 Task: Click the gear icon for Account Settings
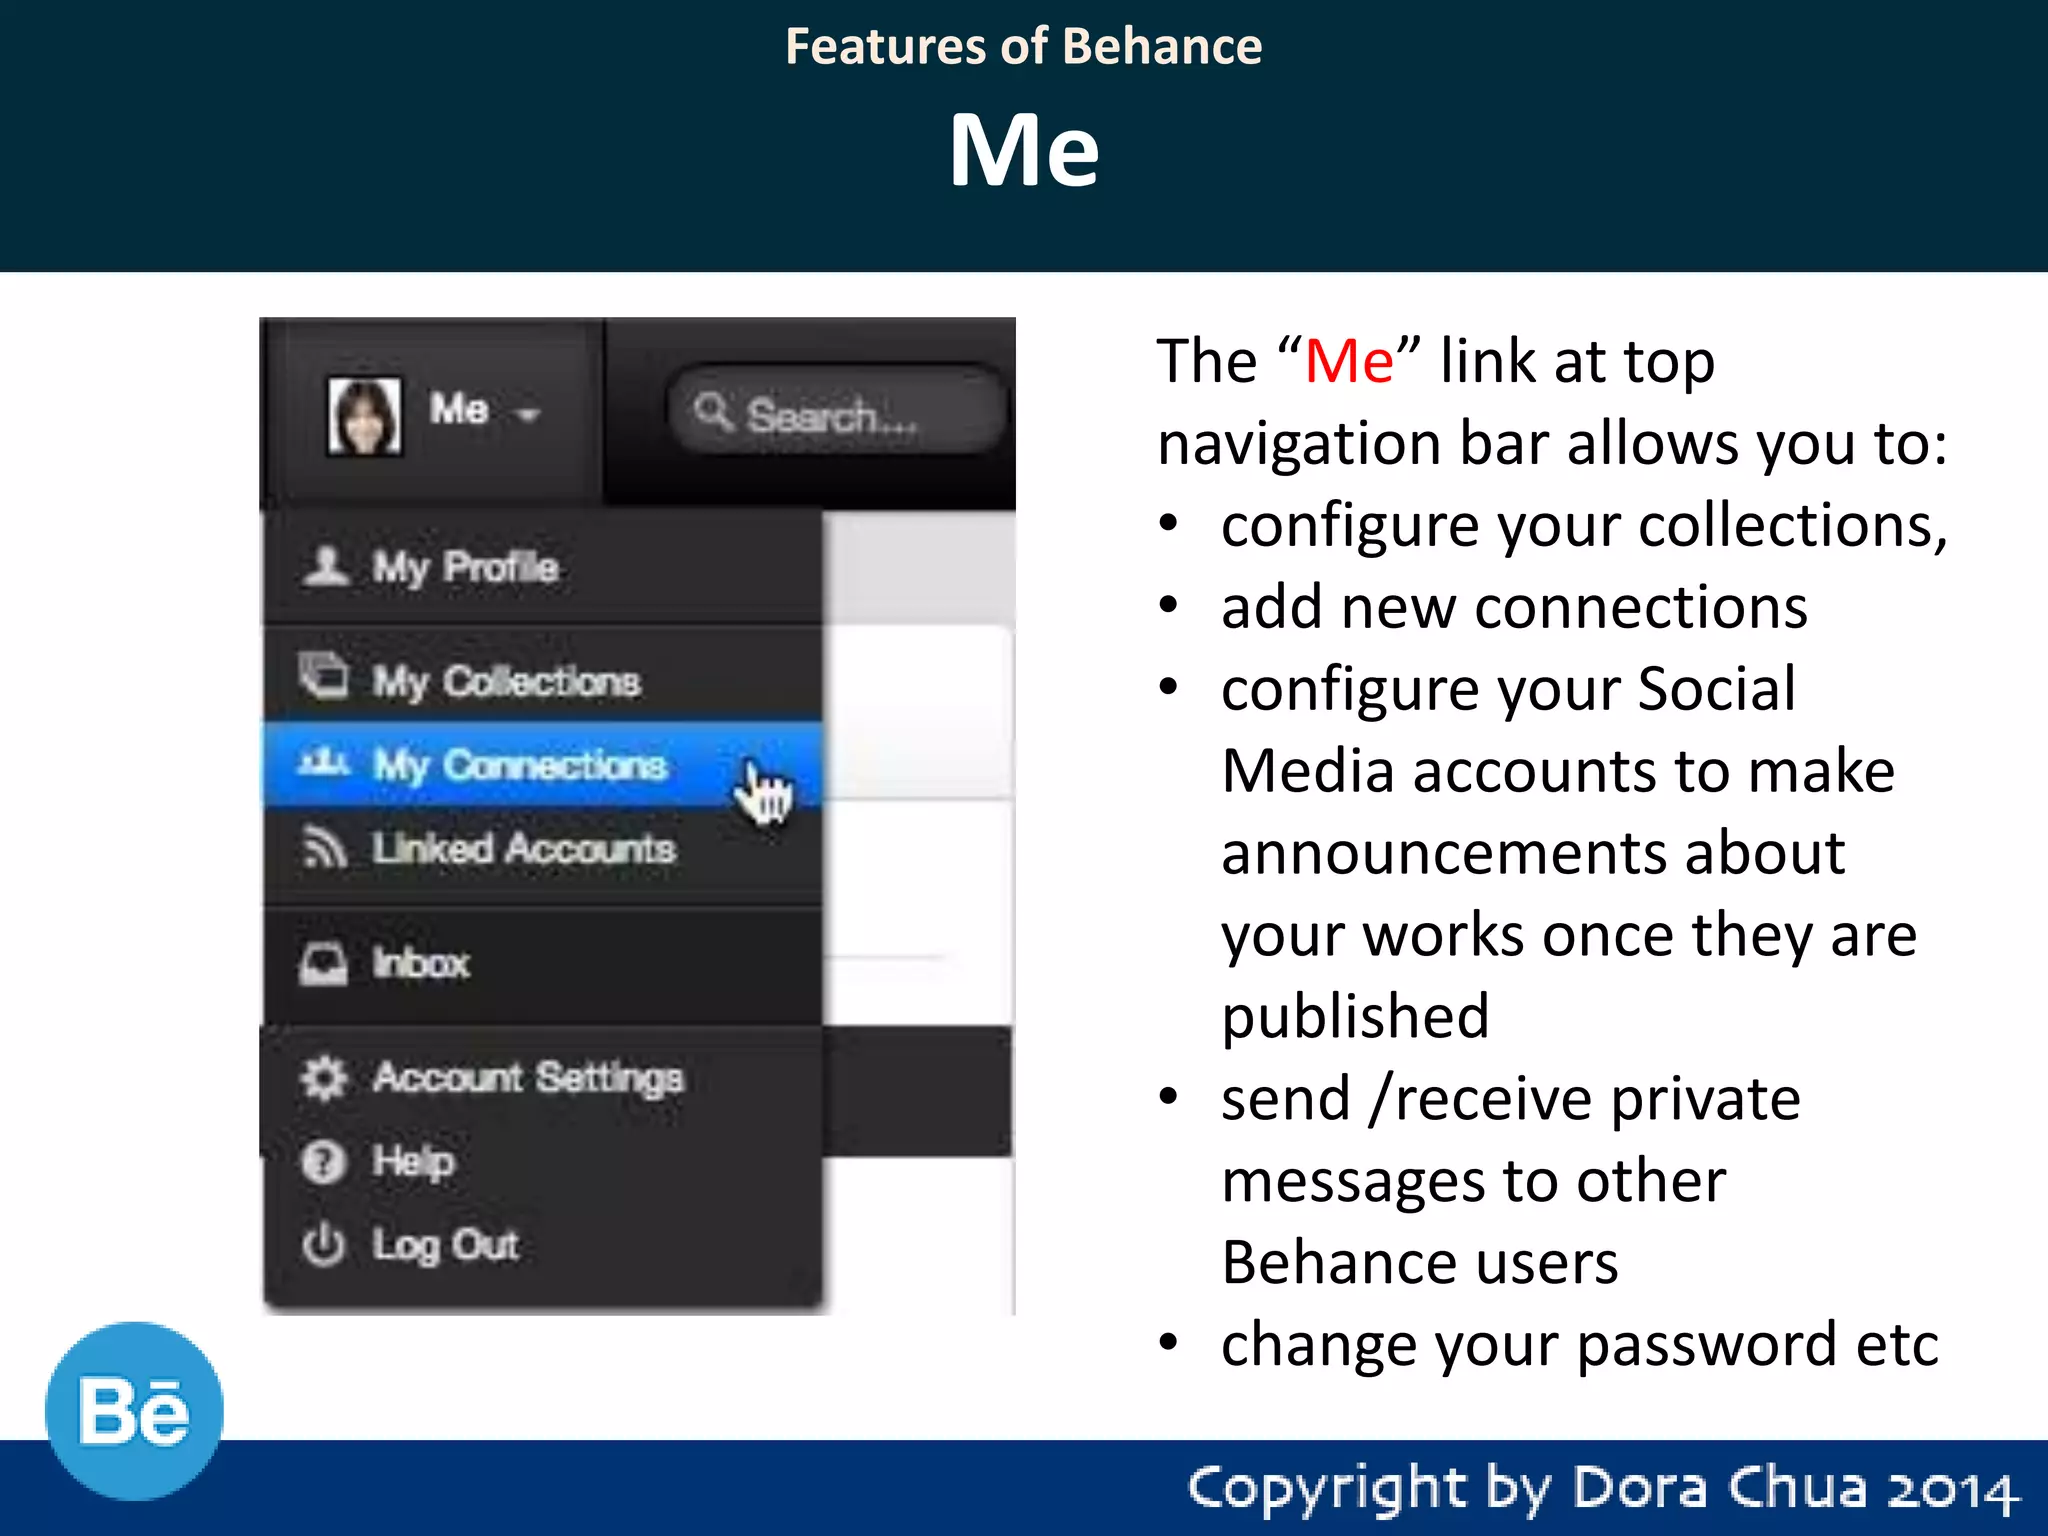point(323,1078)
